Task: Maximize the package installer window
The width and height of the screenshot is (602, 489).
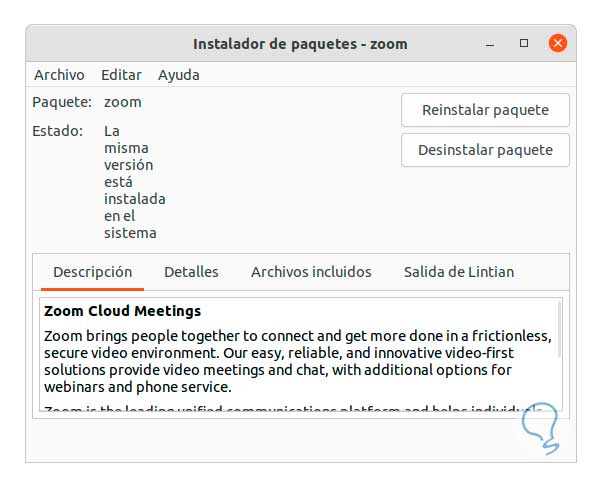Action: (524, 44)
